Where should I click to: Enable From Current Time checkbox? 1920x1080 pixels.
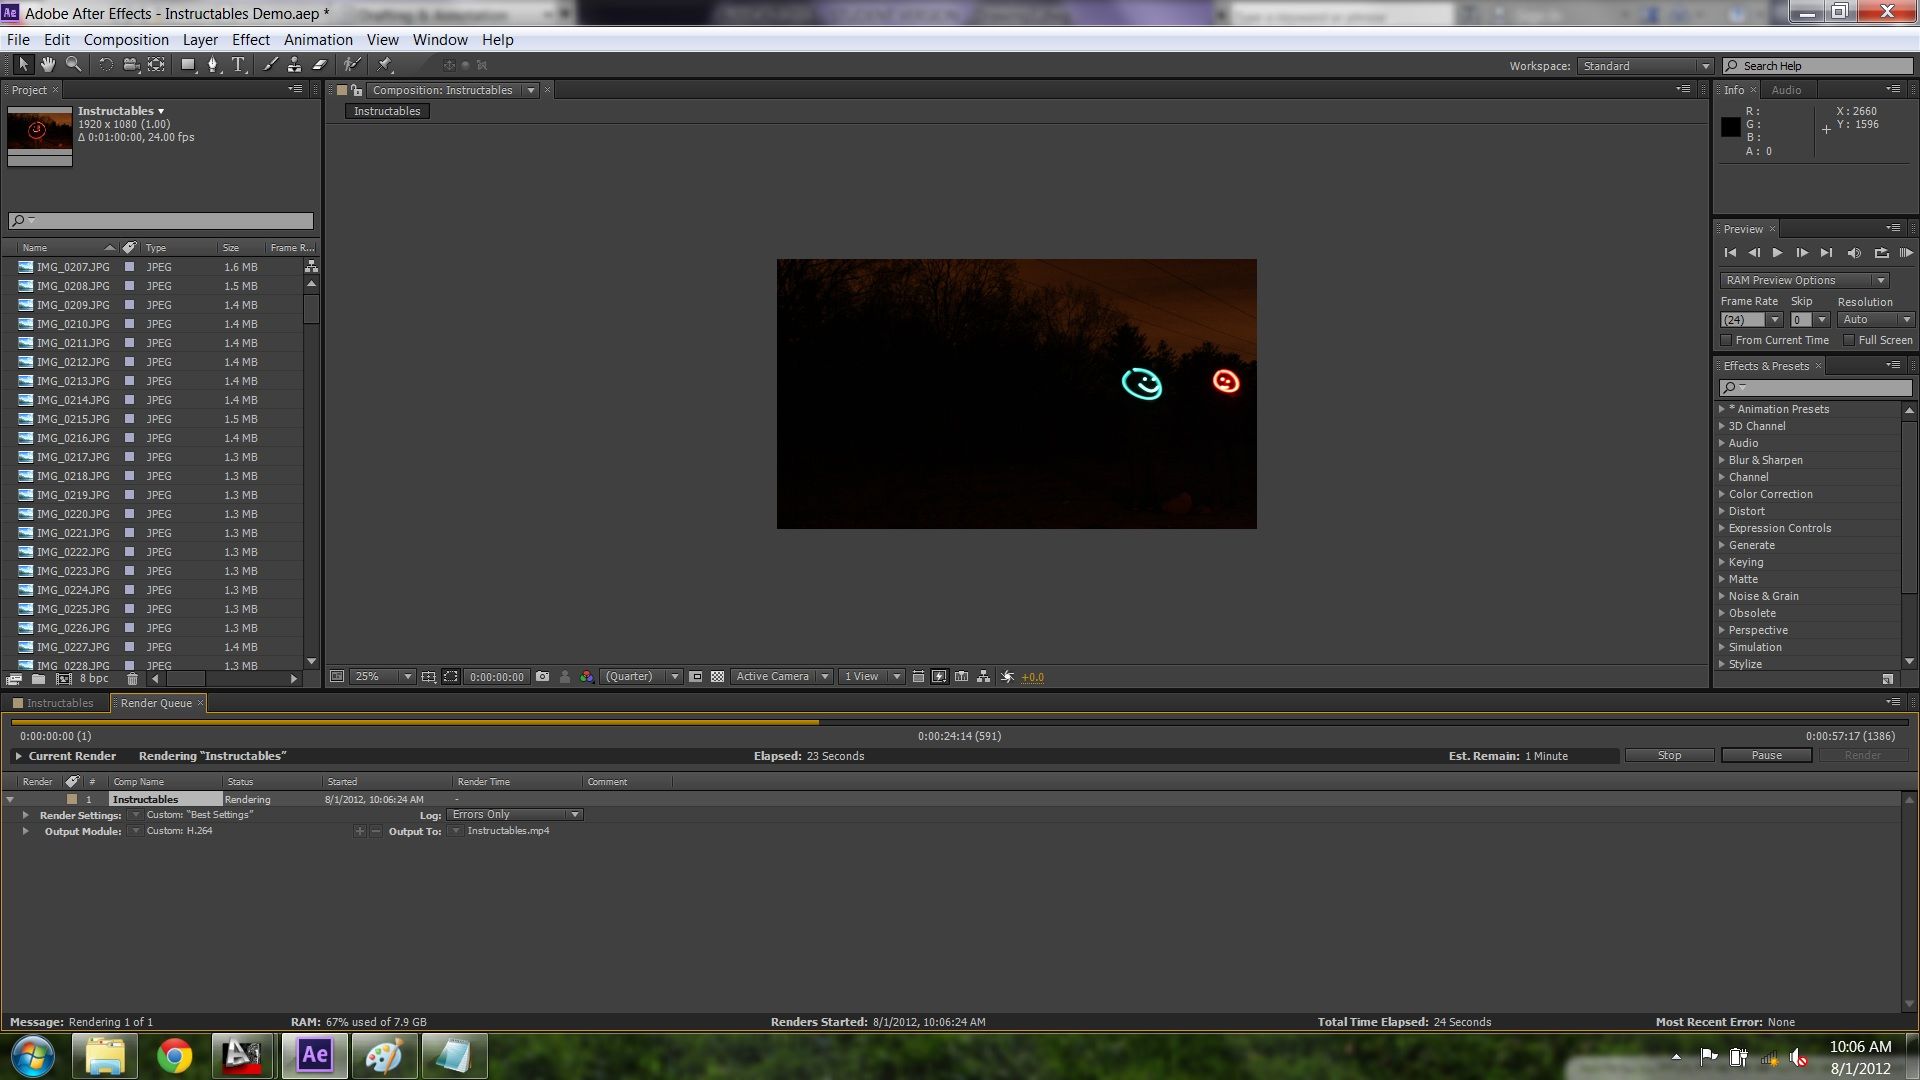[x=1727, y=340]
